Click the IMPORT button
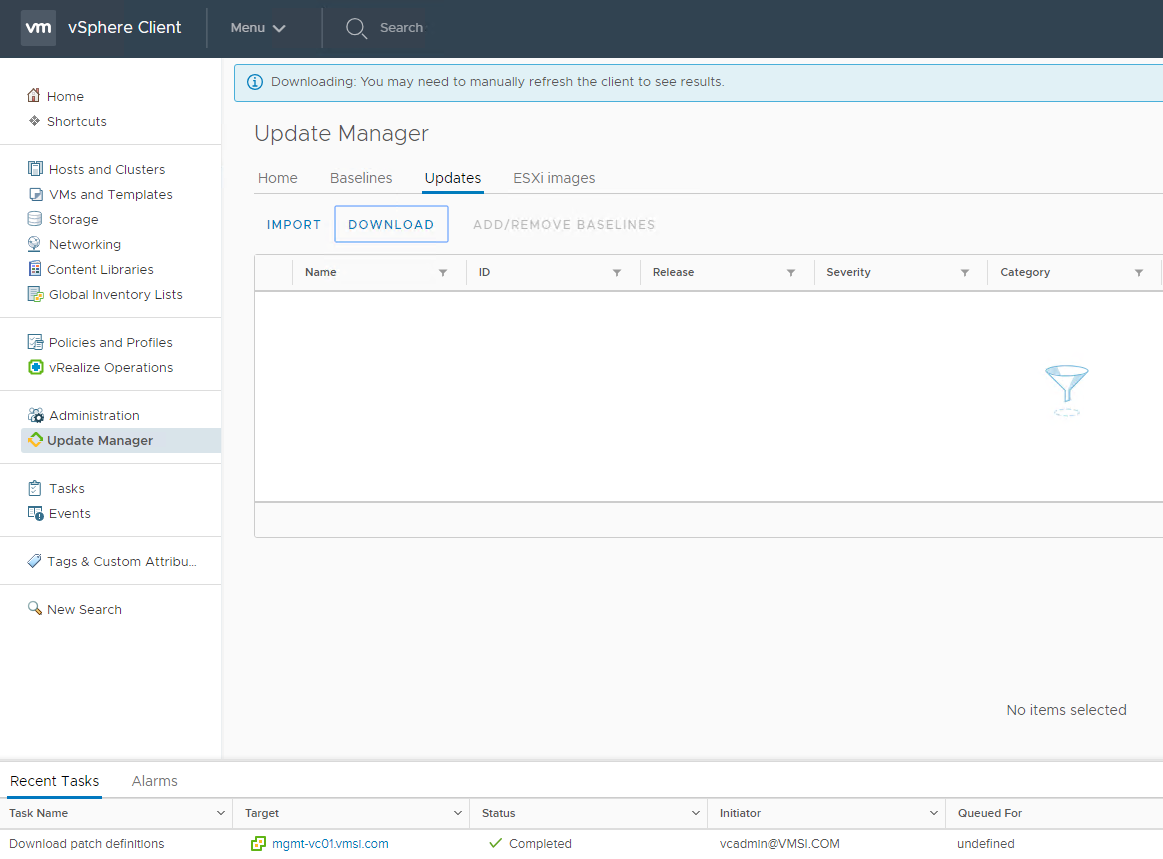Viewport: 1163px width, 859px height. pos(294,224)
